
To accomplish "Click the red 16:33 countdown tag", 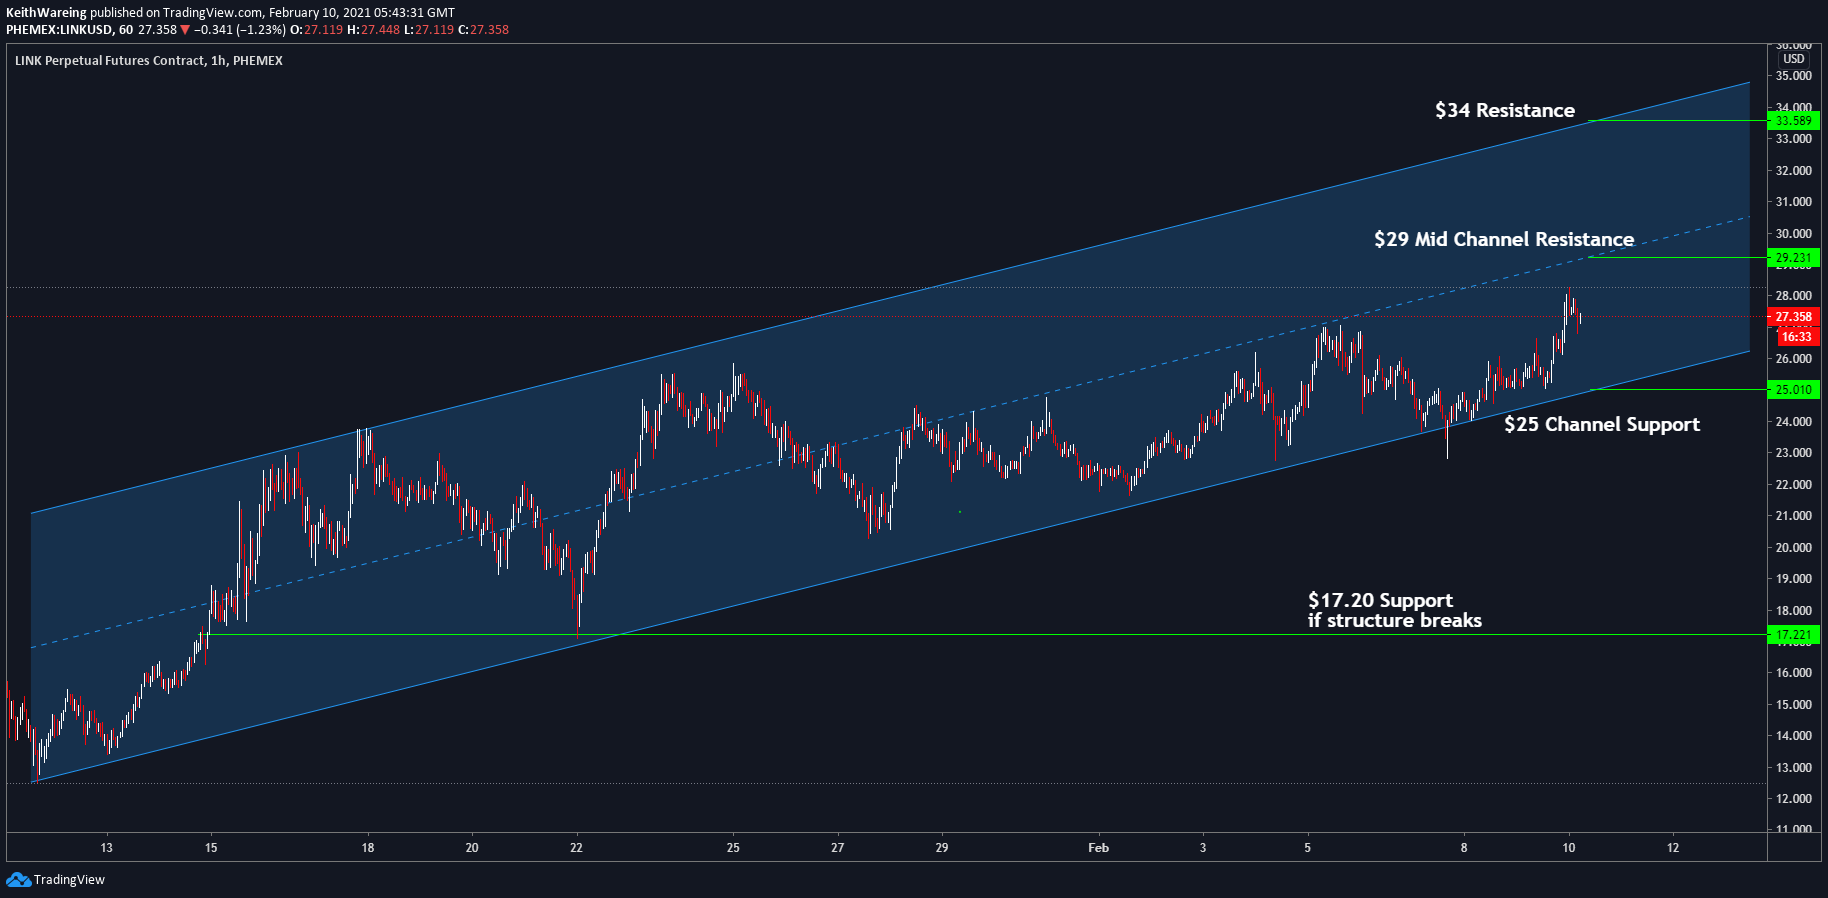I will coord(1796,337).
